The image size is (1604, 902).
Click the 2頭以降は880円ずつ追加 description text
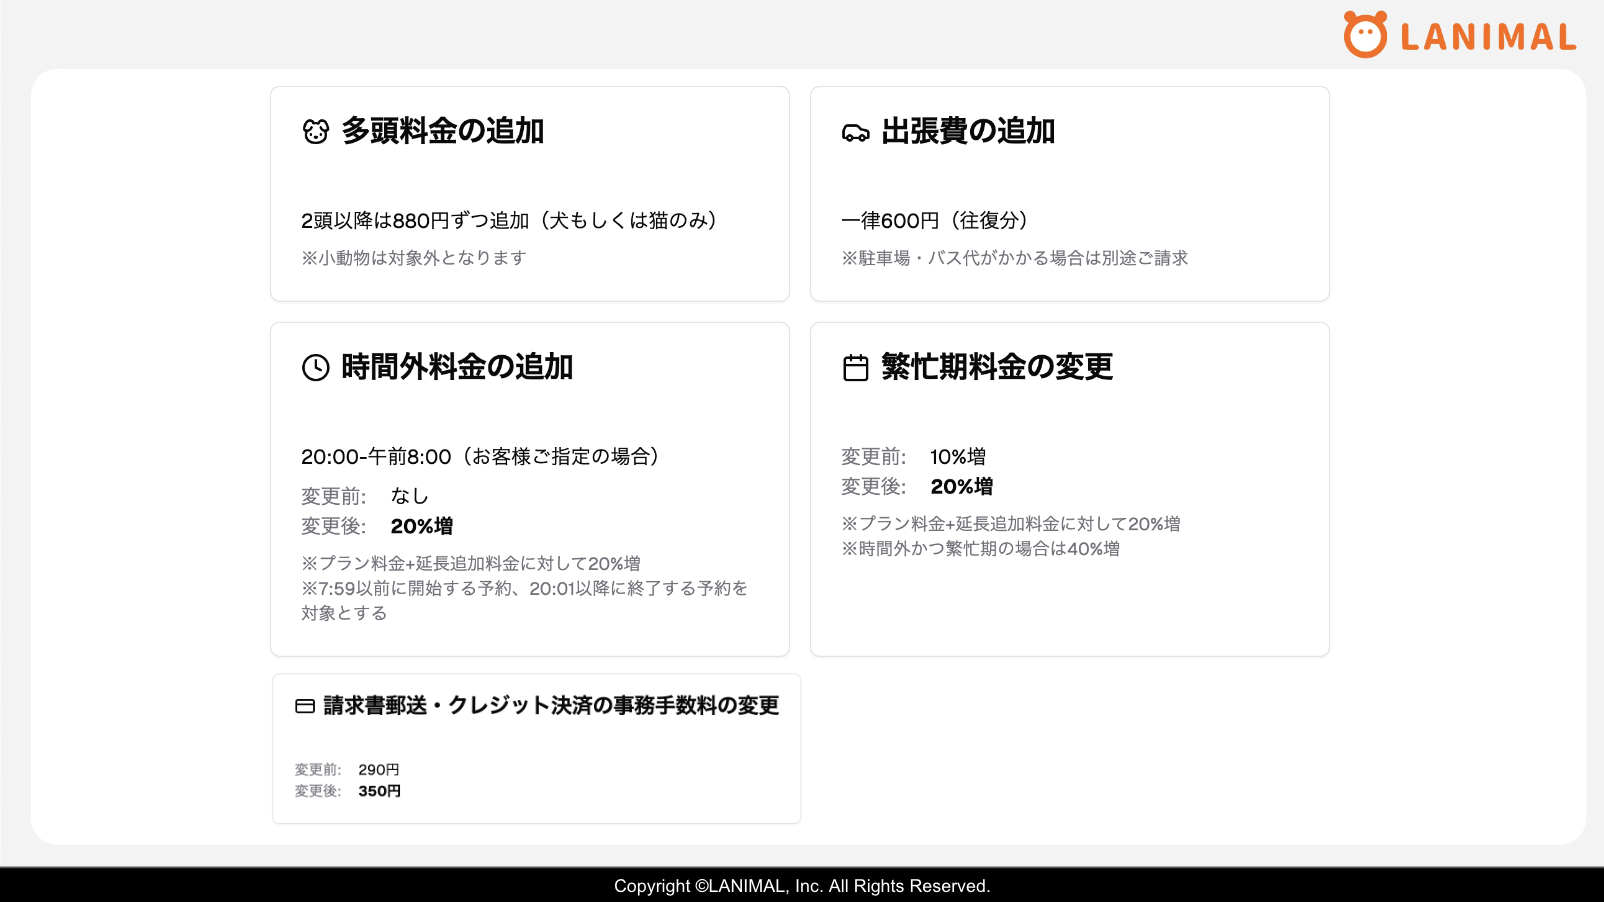509,220
